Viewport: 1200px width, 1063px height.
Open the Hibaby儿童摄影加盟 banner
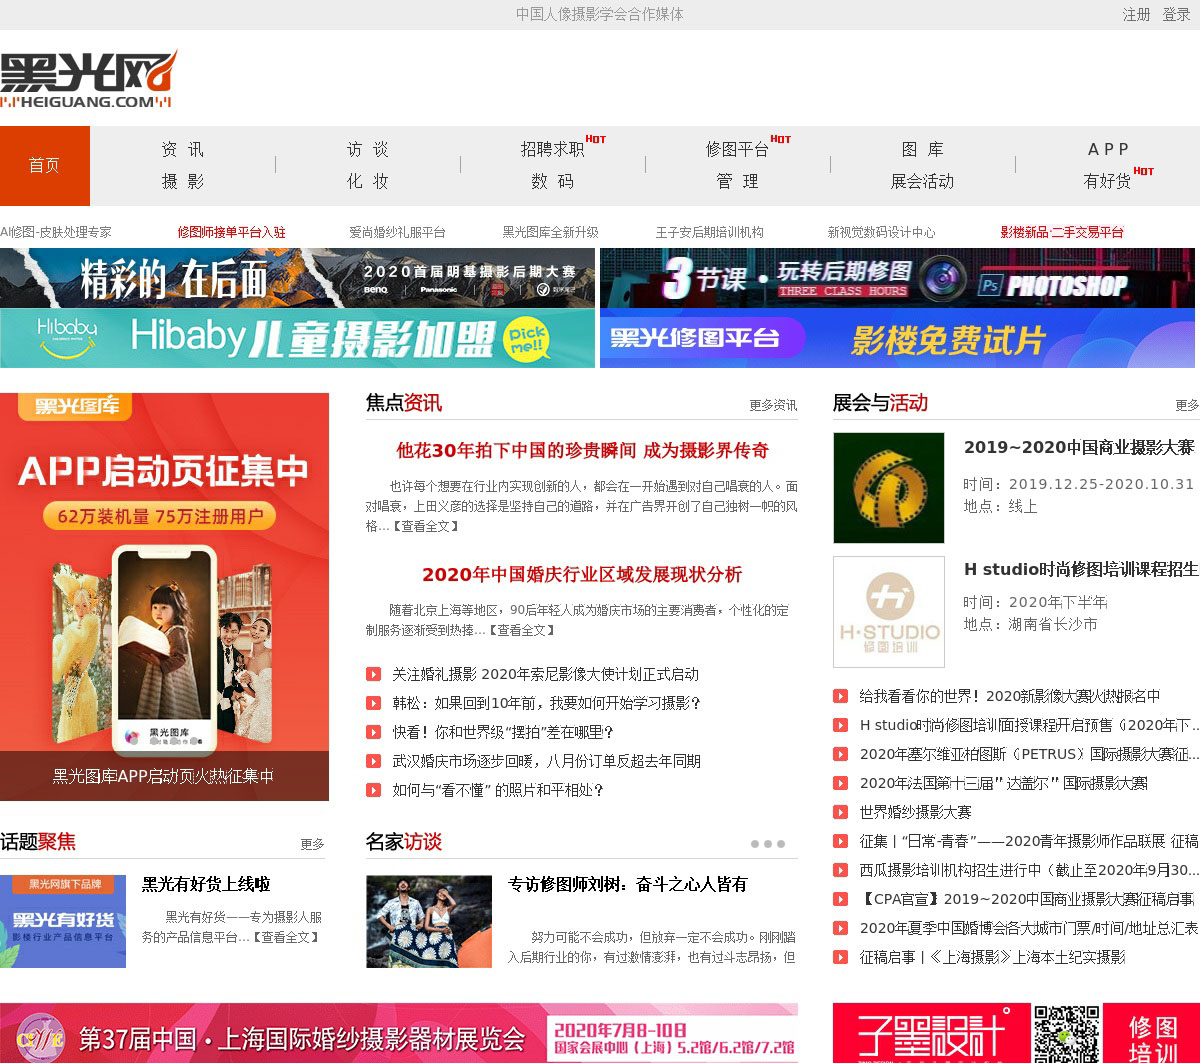click(297, 338)
